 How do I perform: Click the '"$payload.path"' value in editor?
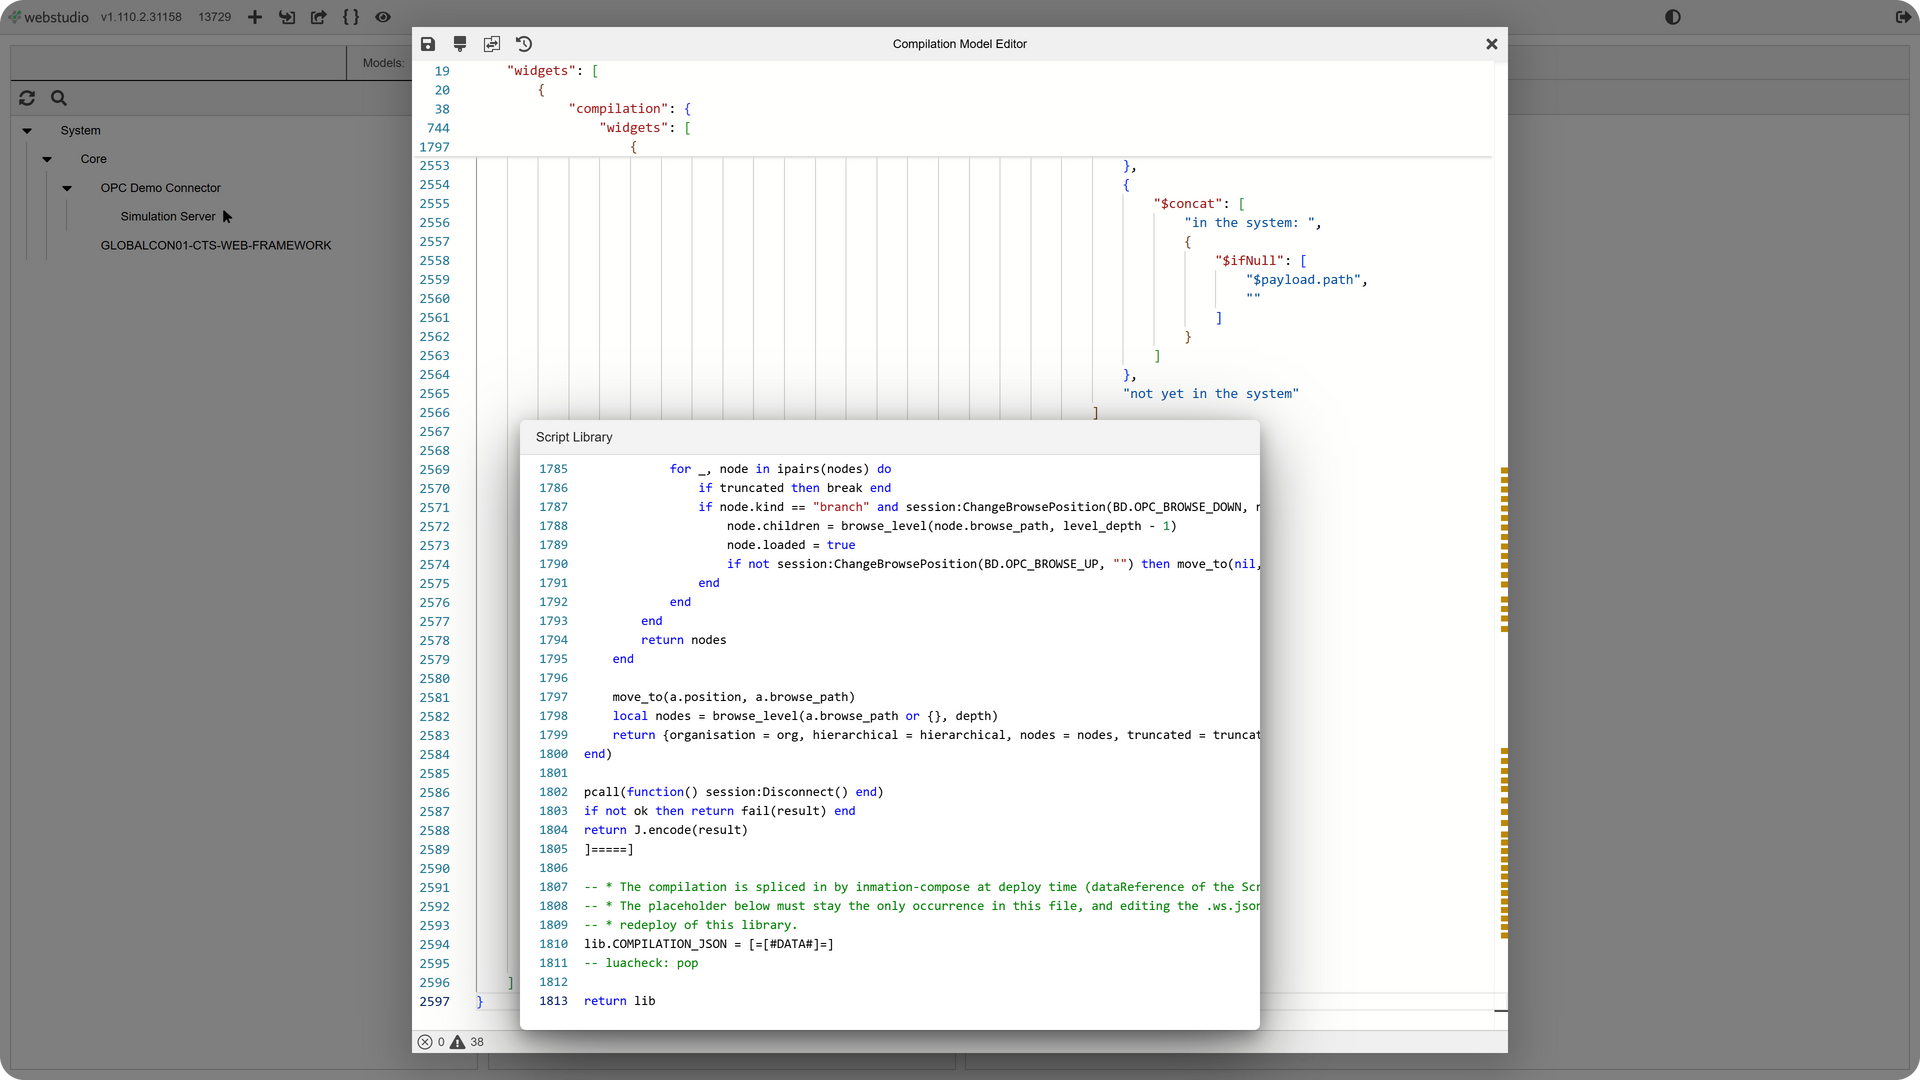click(1303, 280)
